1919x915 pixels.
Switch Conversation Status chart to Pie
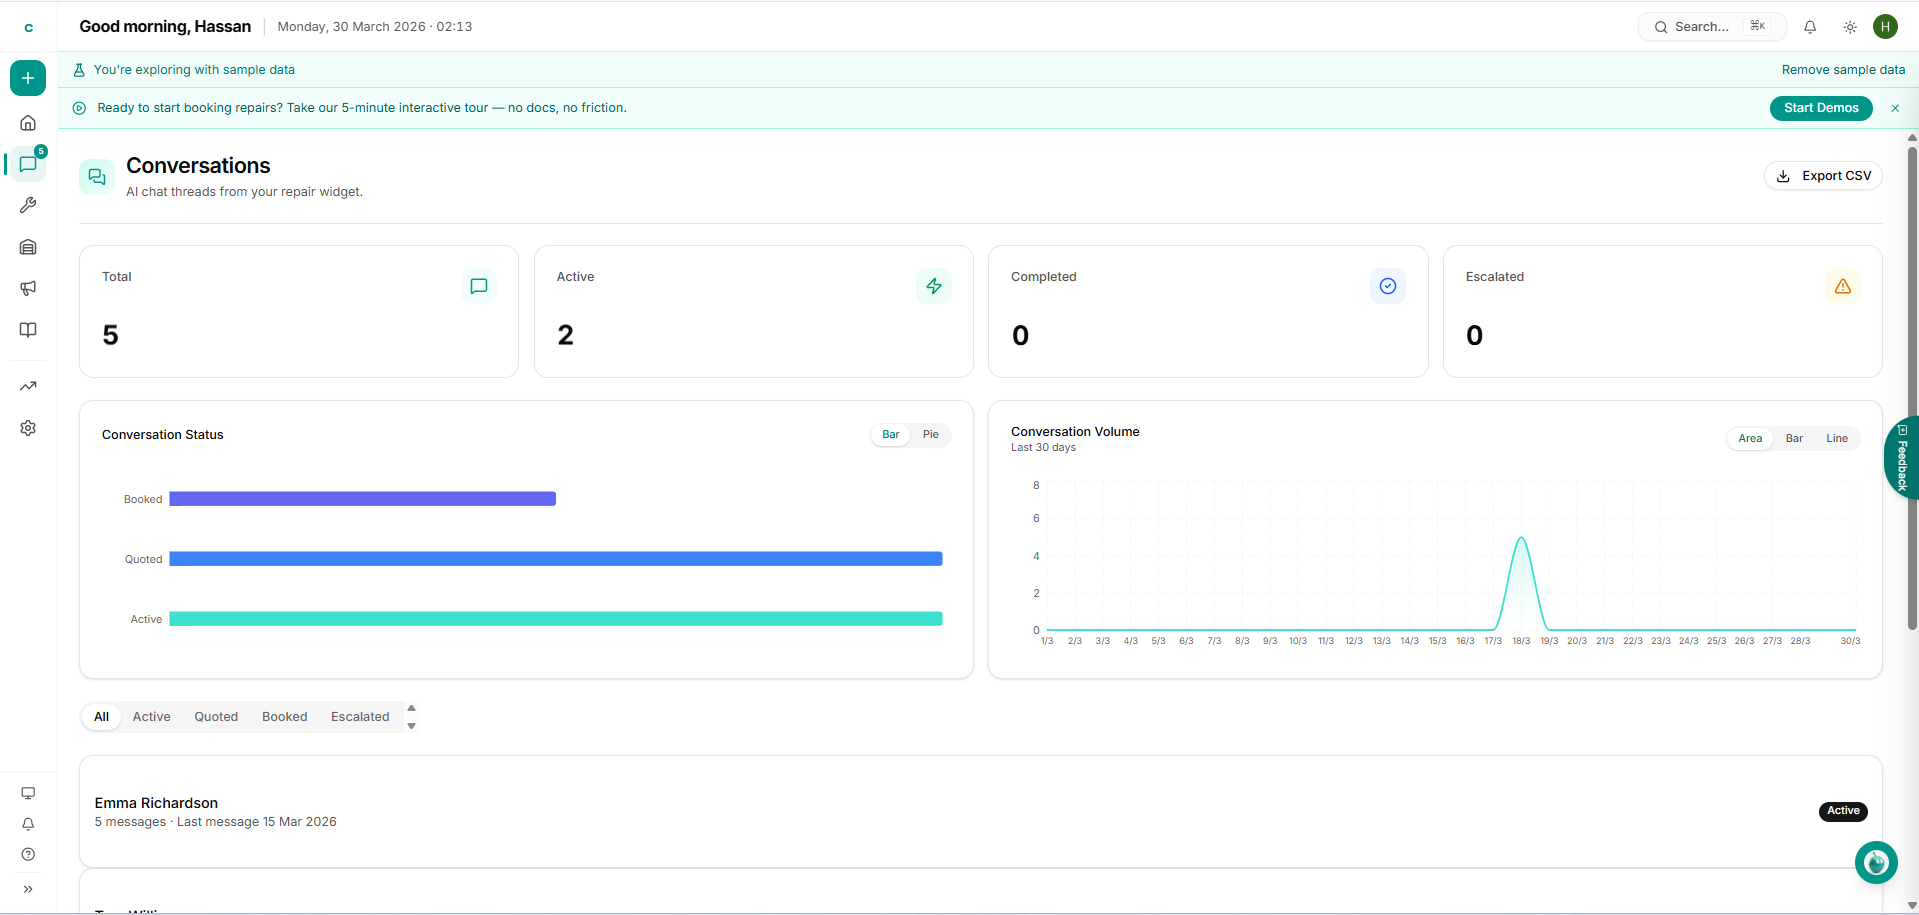[x=930, y=435]
